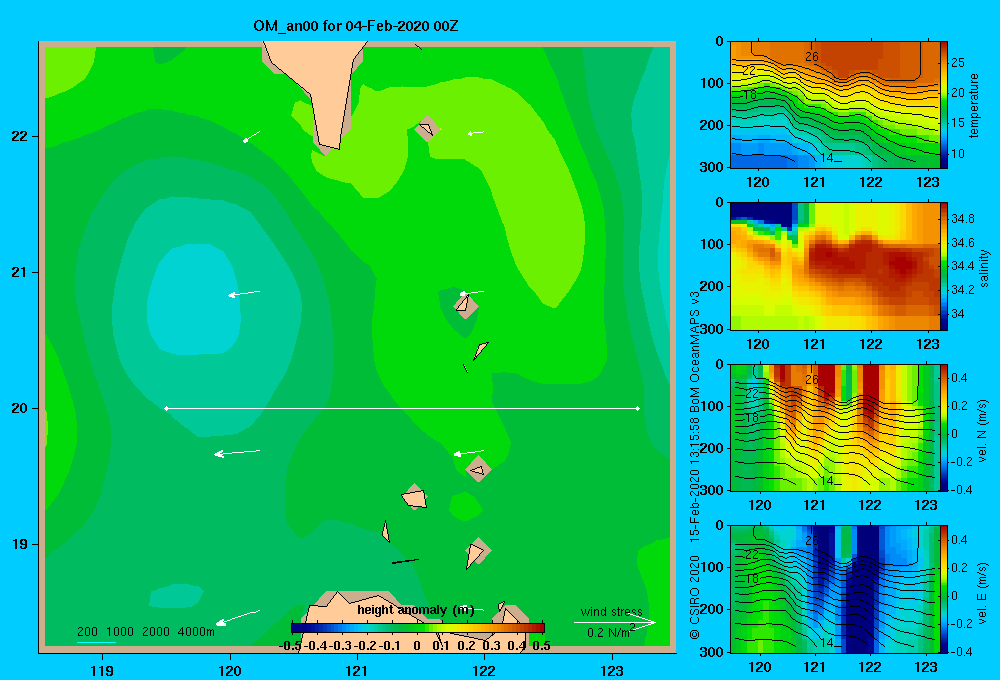Click the '0.2 N/m2' wind stress value
The width and height of the screenshot is (1000, 680).
[611, 632]
